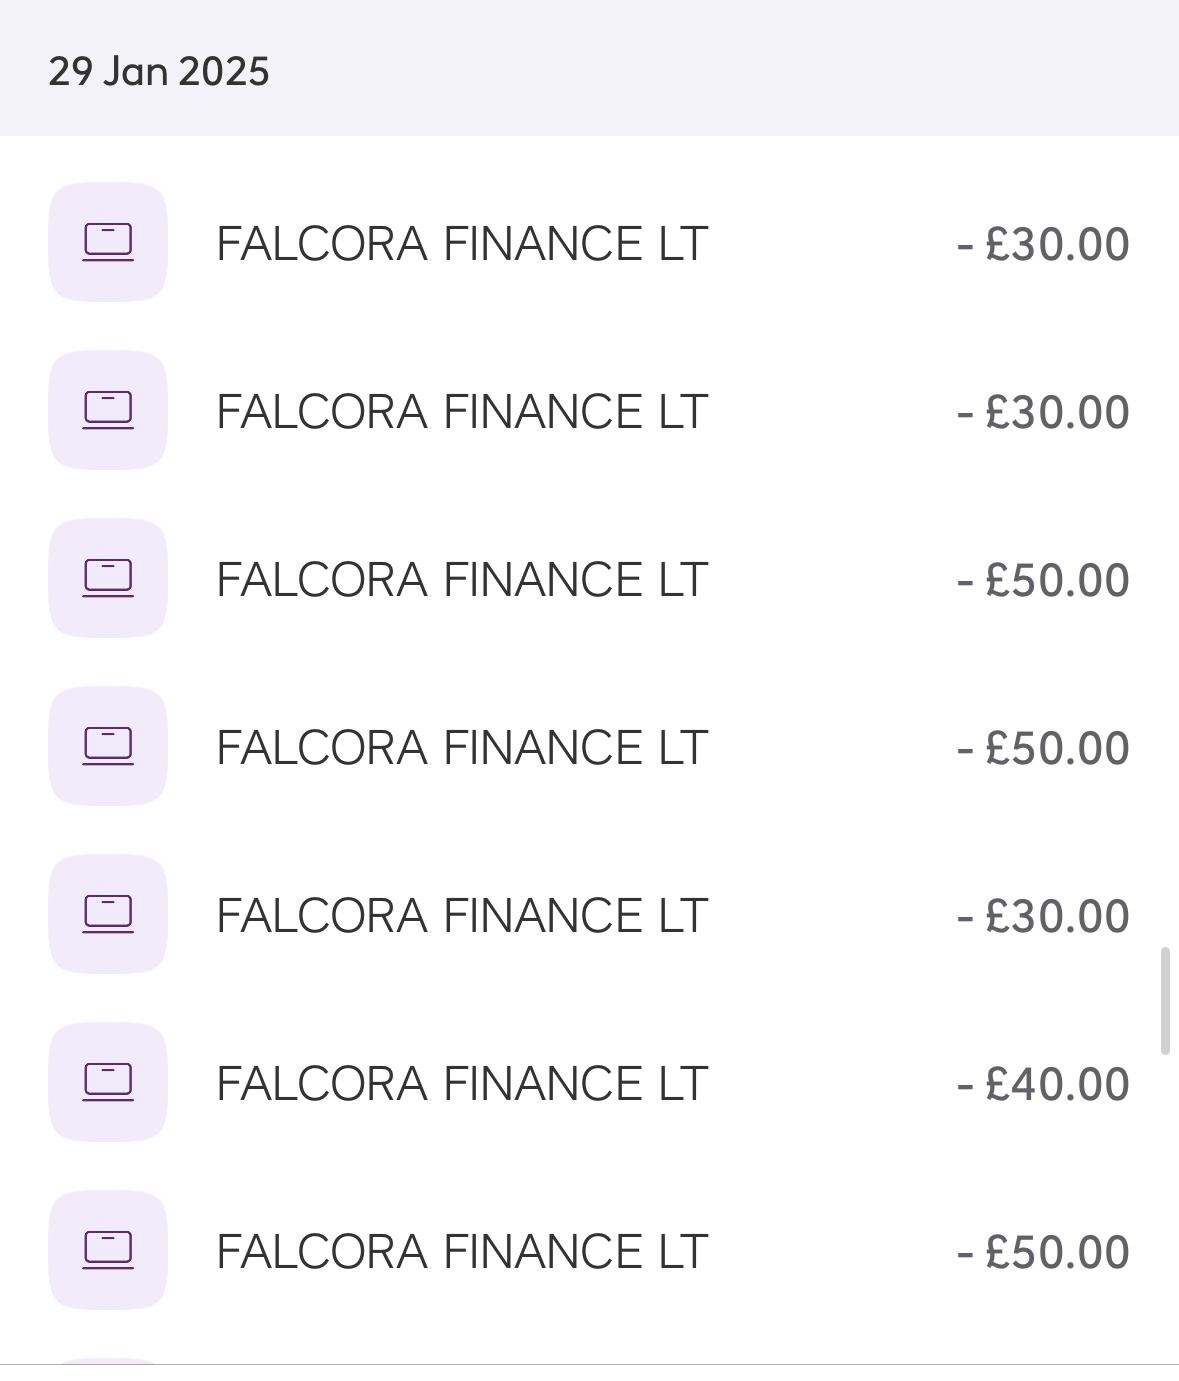1179x1381 pixels.
Task: Open the laptop icon of the fifth transaction
Action: click(108, 914)
